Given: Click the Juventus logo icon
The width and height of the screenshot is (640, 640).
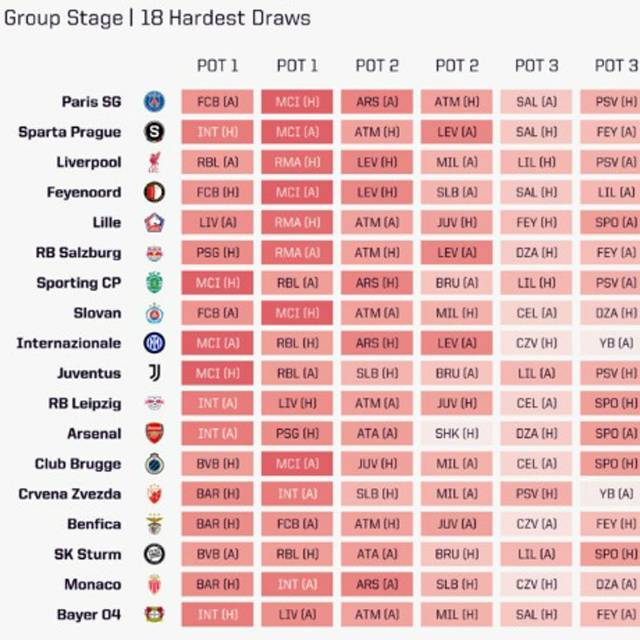Looking at the screenshot, I should pos(154,373).
